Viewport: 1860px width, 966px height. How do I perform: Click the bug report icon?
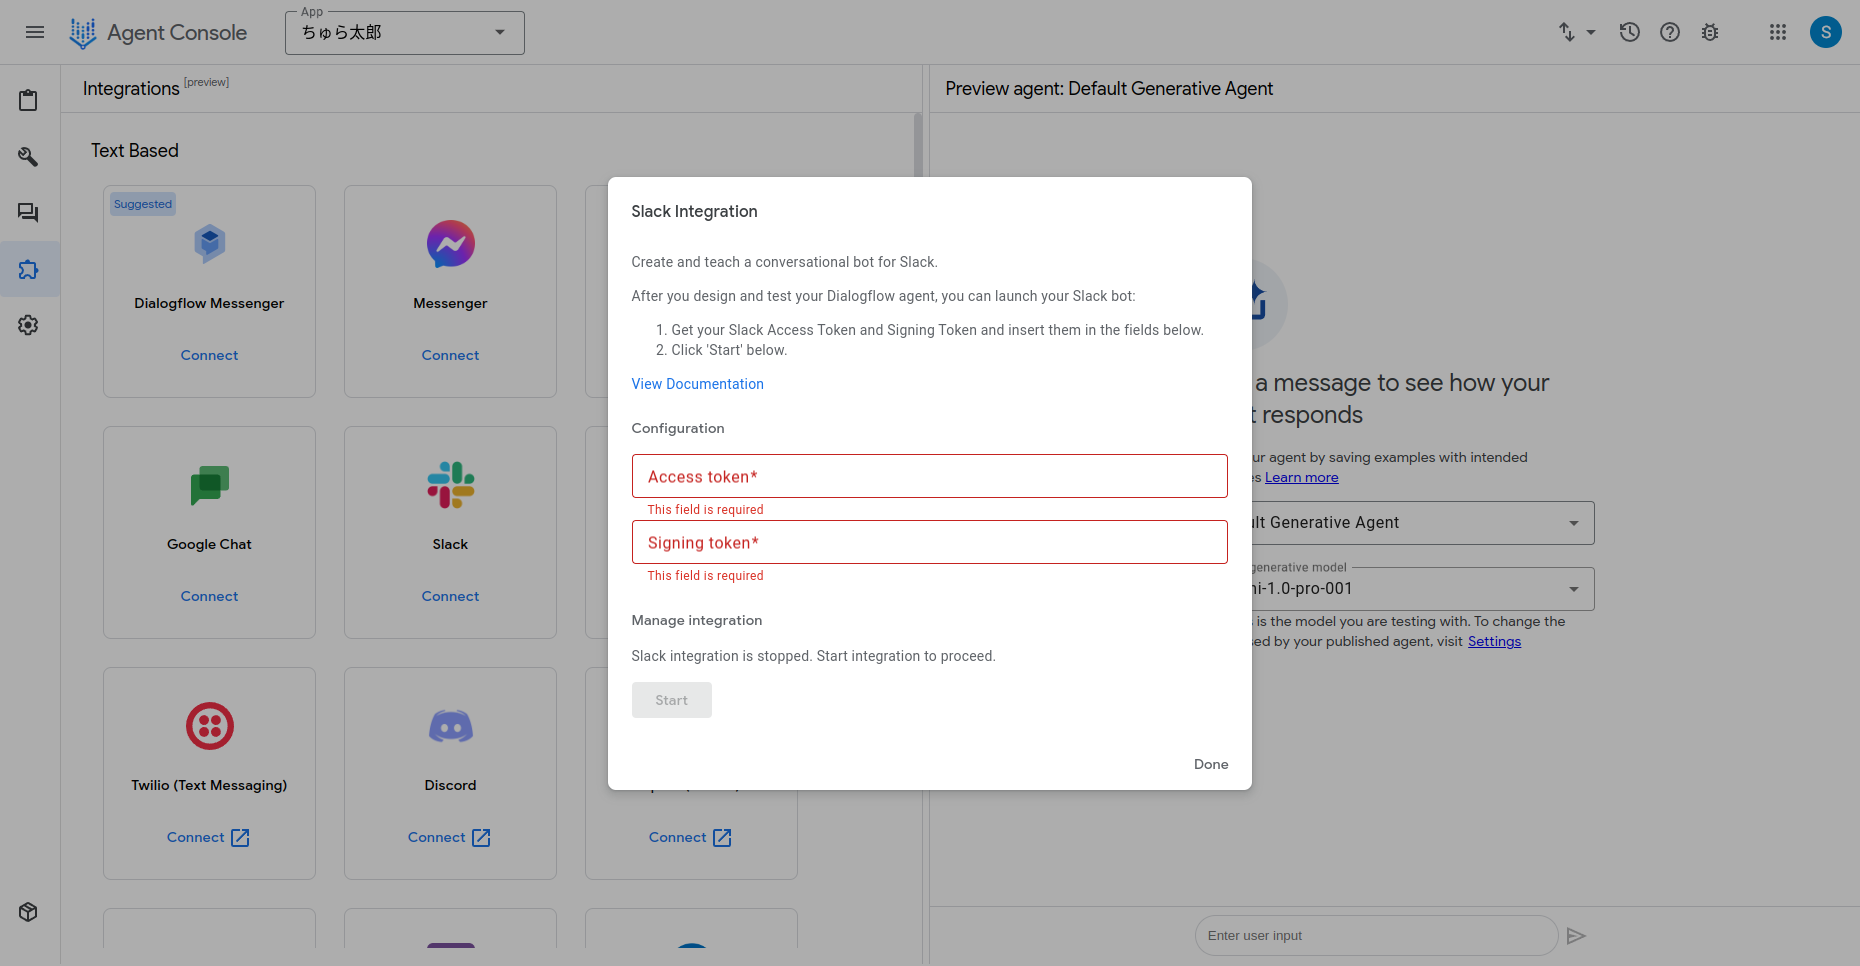pos(1710,32)
